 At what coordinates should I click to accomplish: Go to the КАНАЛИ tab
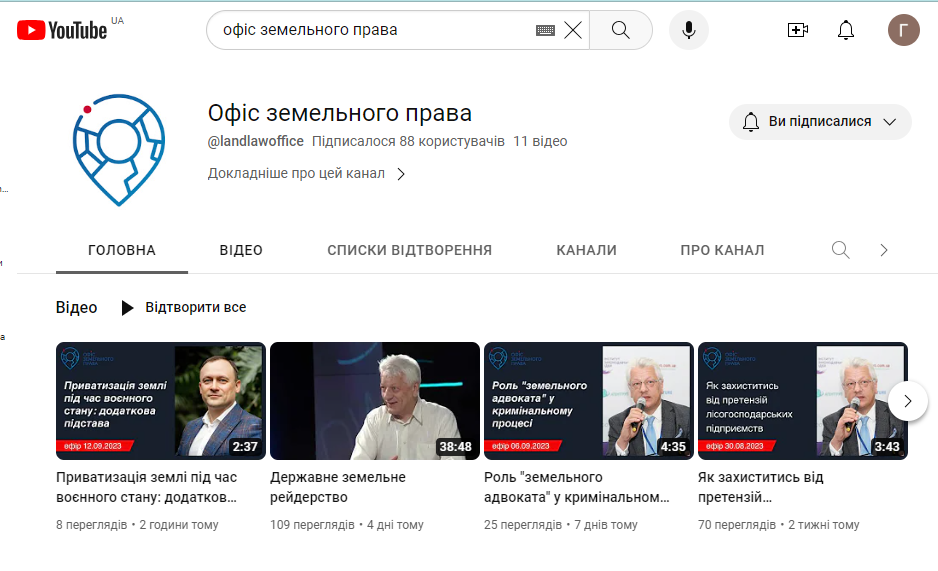586,250
